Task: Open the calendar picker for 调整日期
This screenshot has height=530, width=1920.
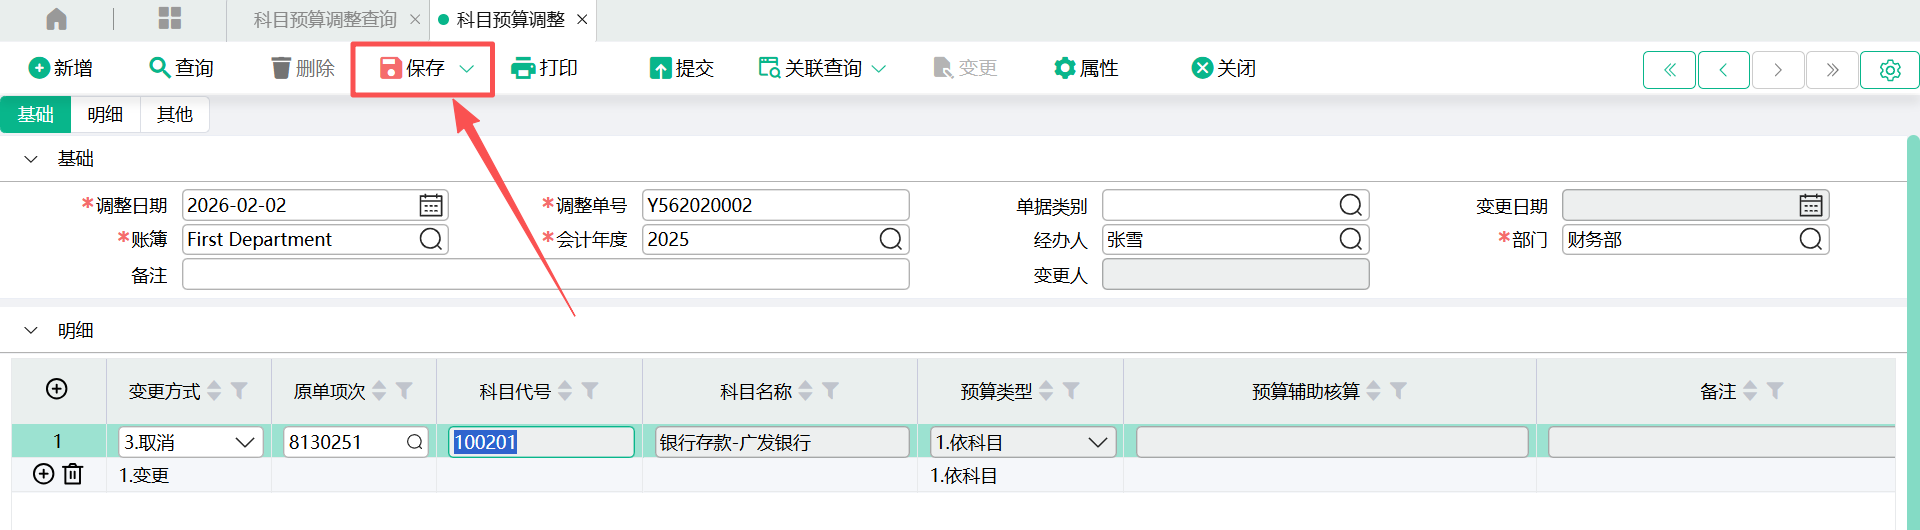Action: [431, 205]
